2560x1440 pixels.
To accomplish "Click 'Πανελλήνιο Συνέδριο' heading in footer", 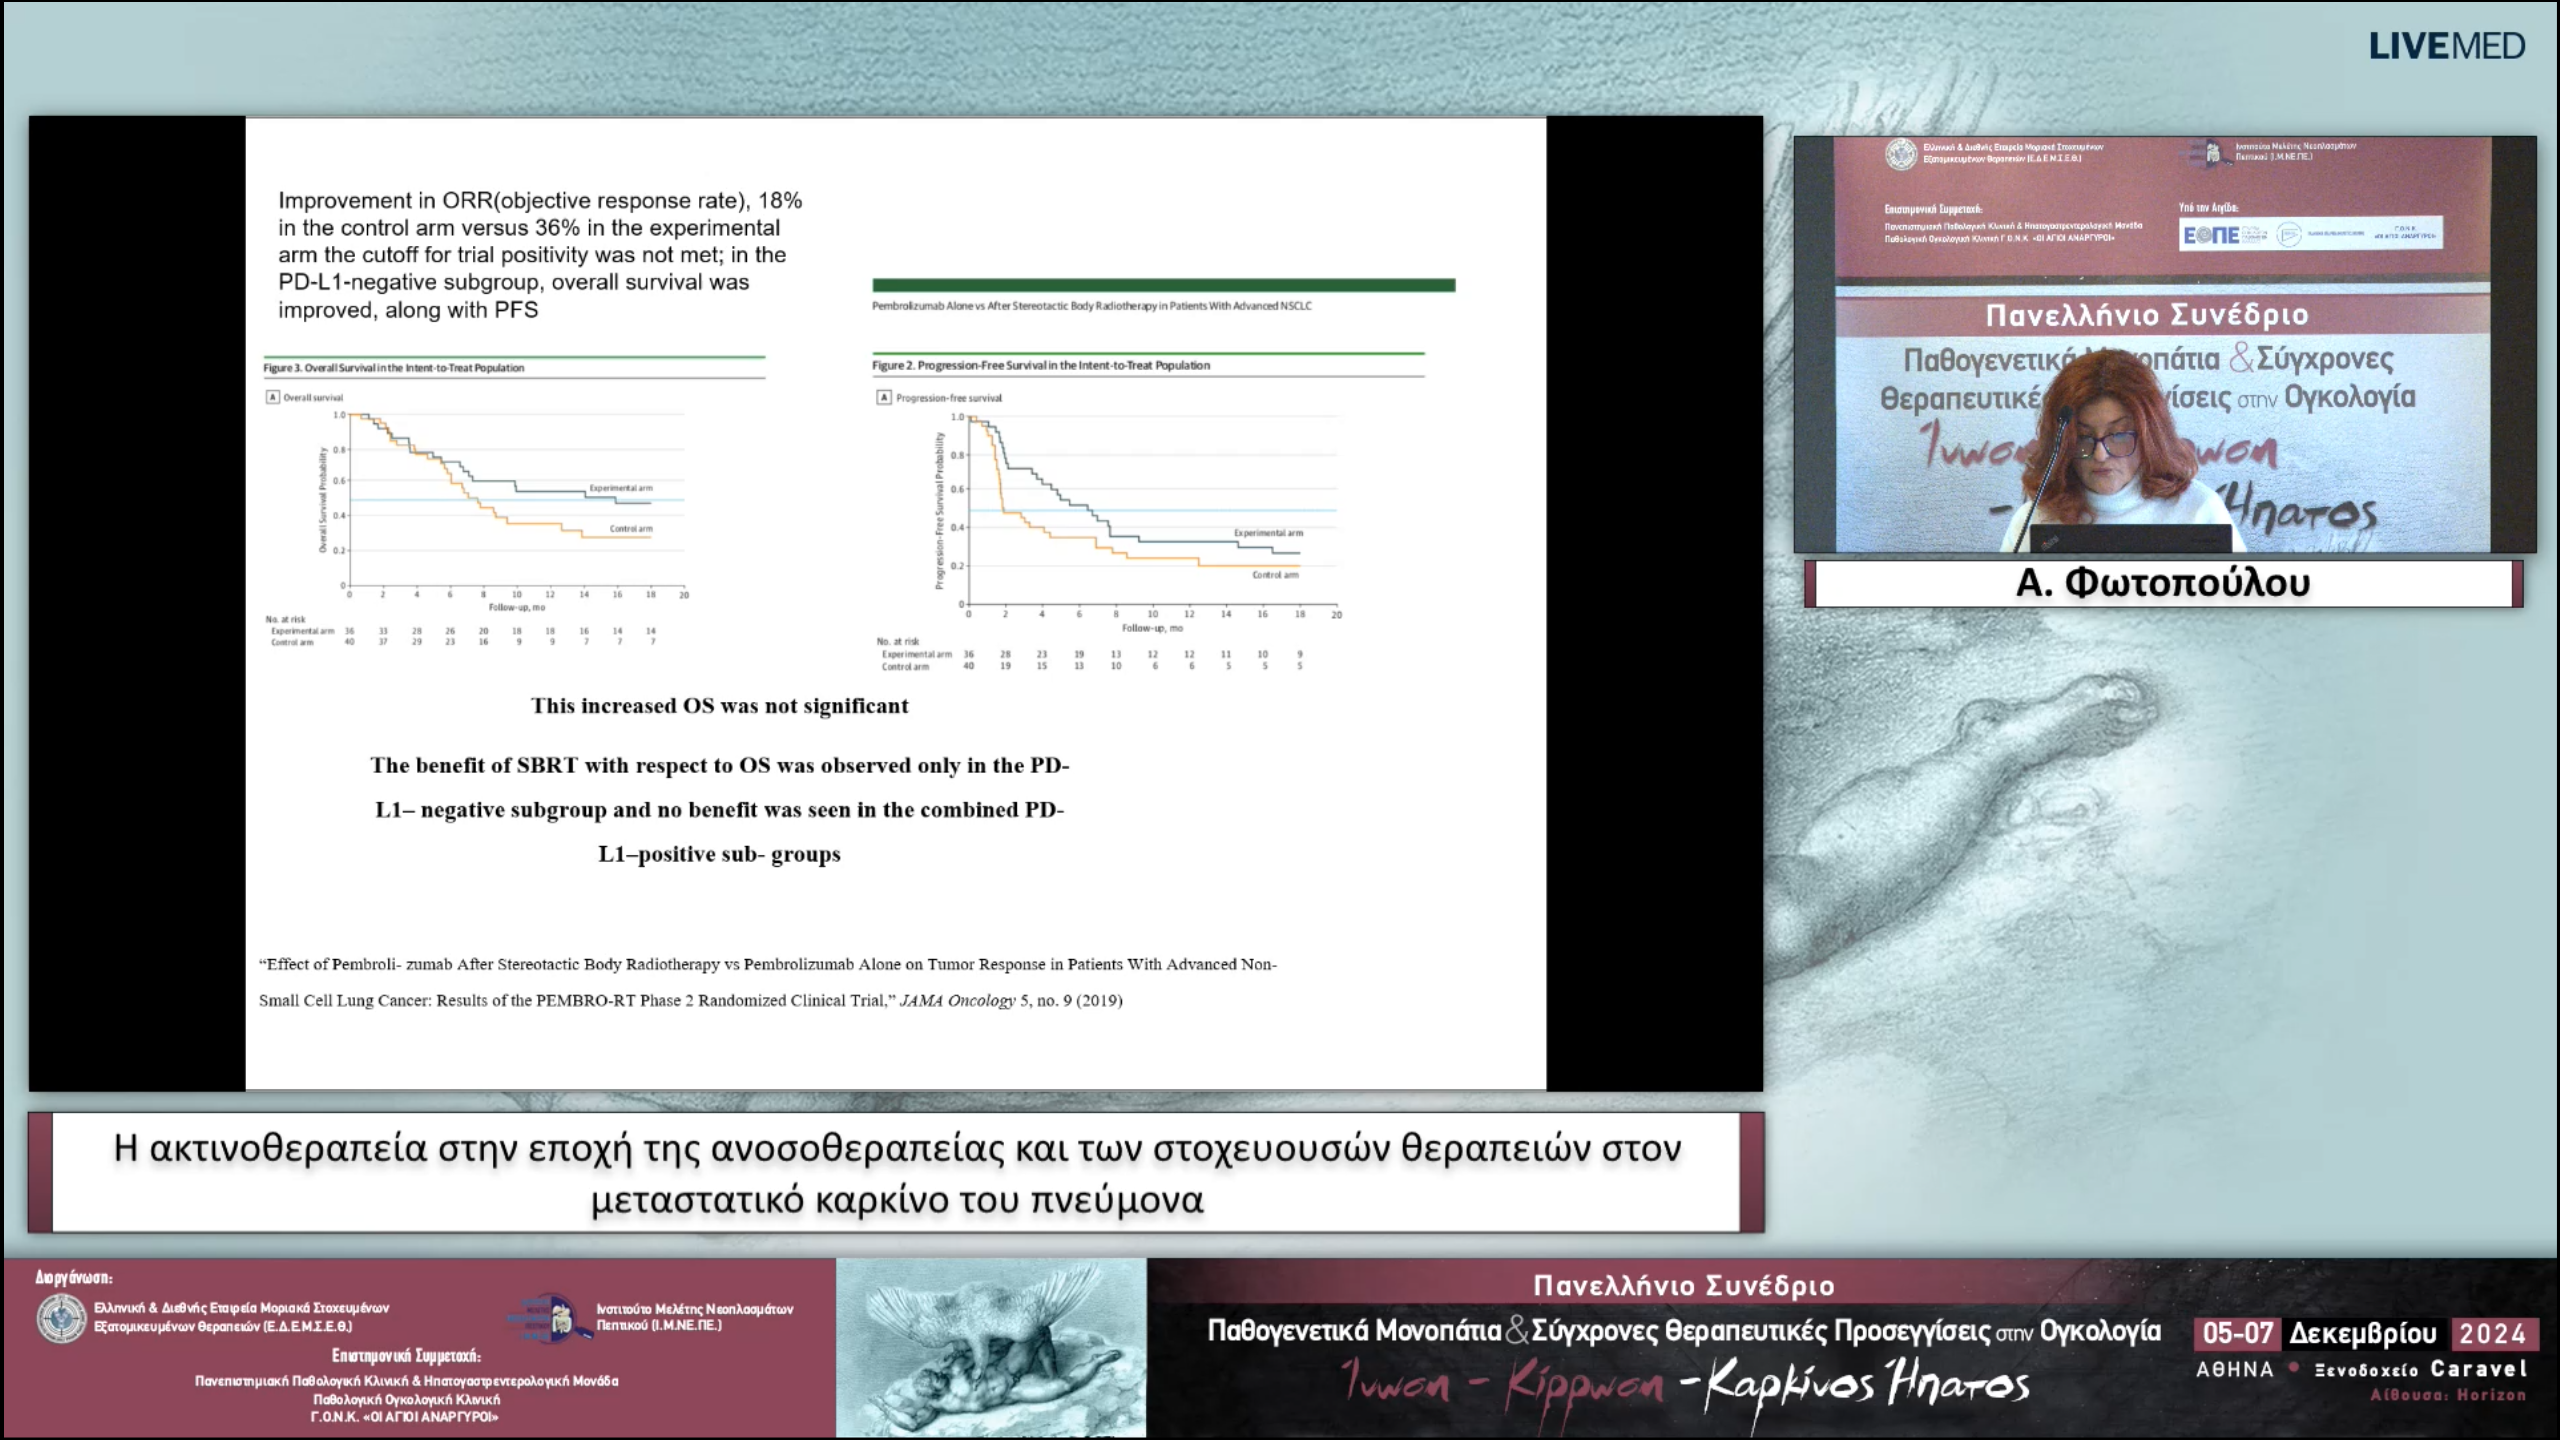I will tap(1684, 1285).
